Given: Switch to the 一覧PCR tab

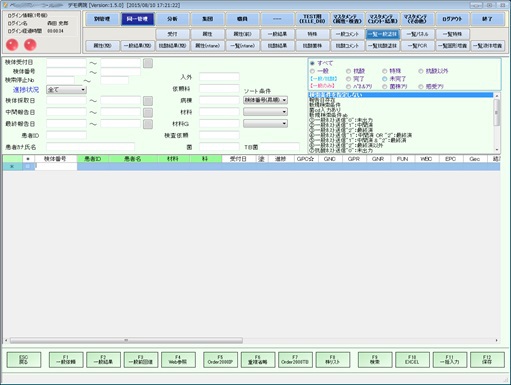Looking at the screenshot, I should tap(417, 46).
